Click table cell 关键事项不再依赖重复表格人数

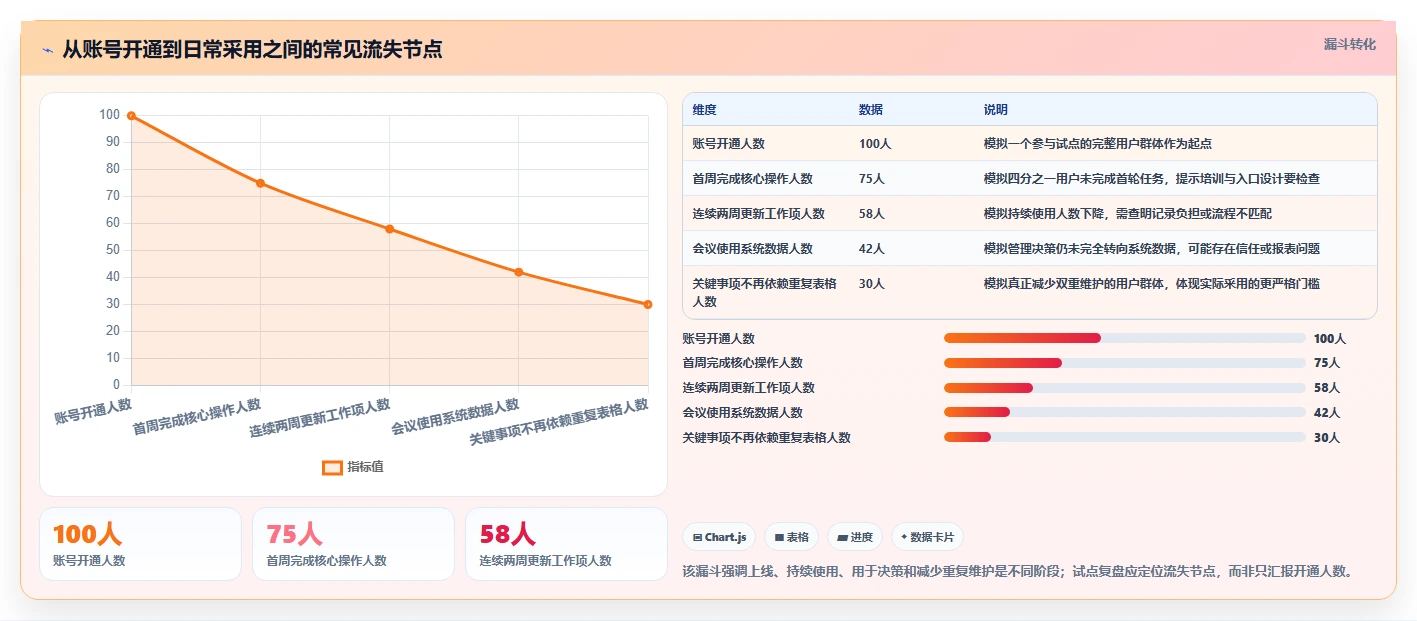point(764,292)
